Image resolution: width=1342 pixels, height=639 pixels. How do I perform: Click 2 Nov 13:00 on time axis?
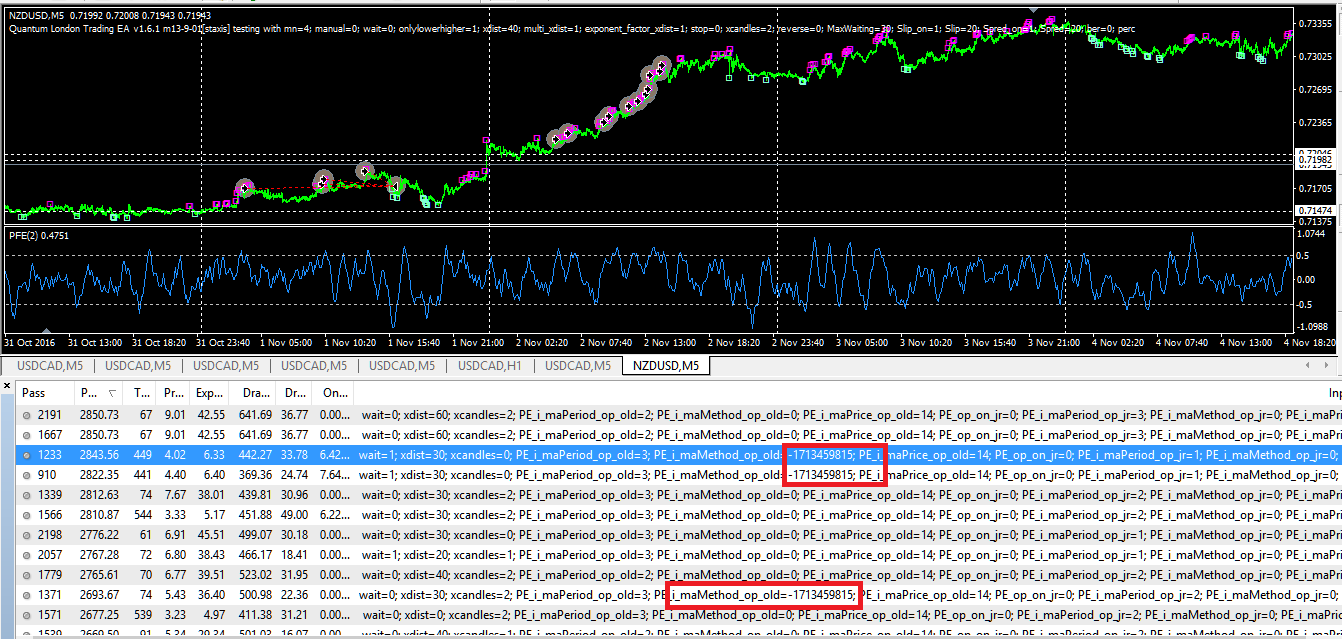coord(670,342)
